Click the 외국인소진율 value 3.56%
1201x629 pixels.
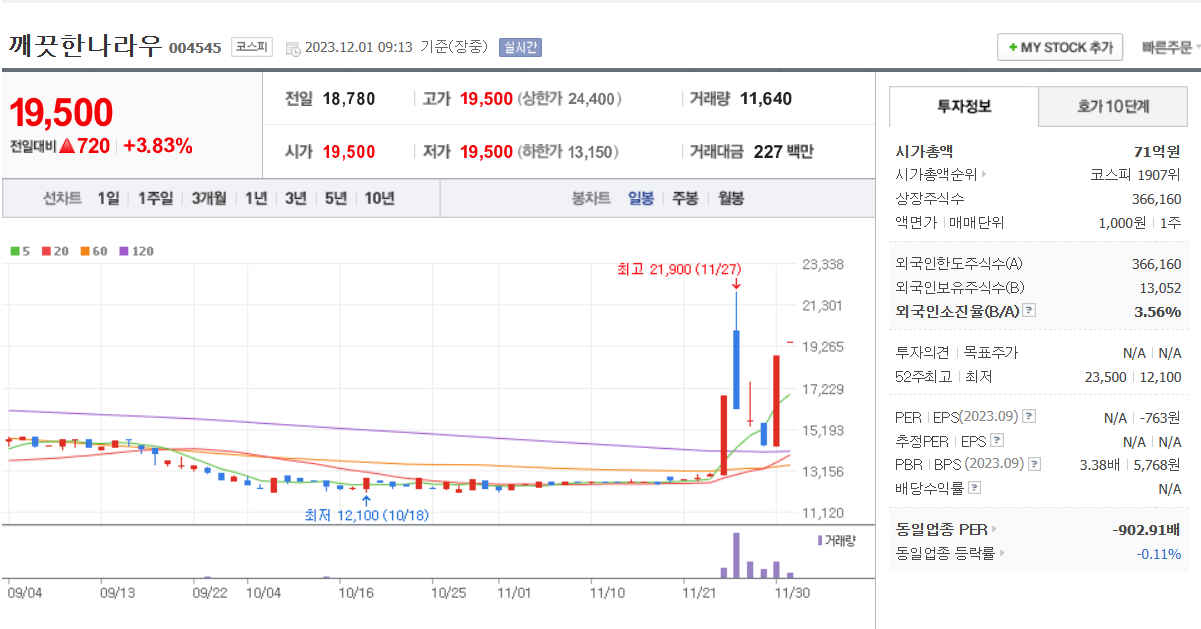coord(1157,311)
